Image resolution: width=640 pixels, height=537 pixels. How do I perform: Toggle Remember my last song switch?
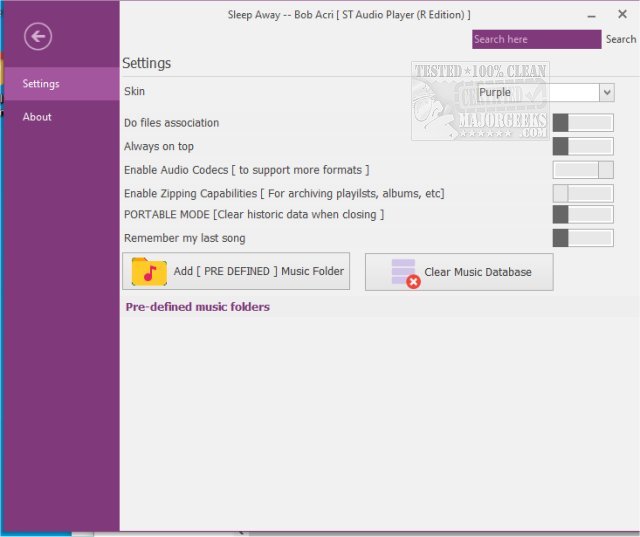(583, 238)
